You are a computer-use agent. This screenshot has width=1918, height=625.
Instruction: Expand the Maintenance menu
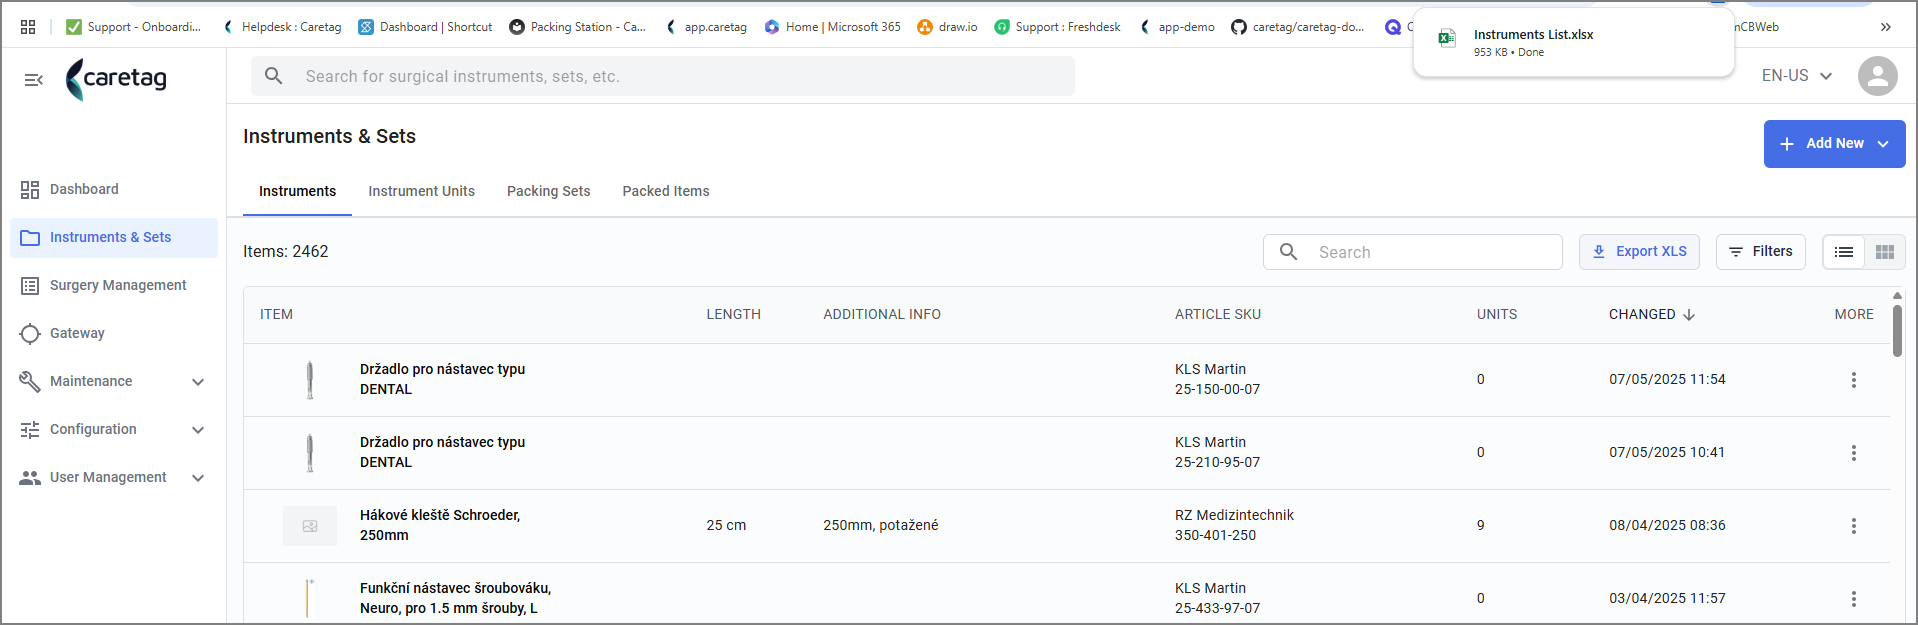click(x=113, y=382)
